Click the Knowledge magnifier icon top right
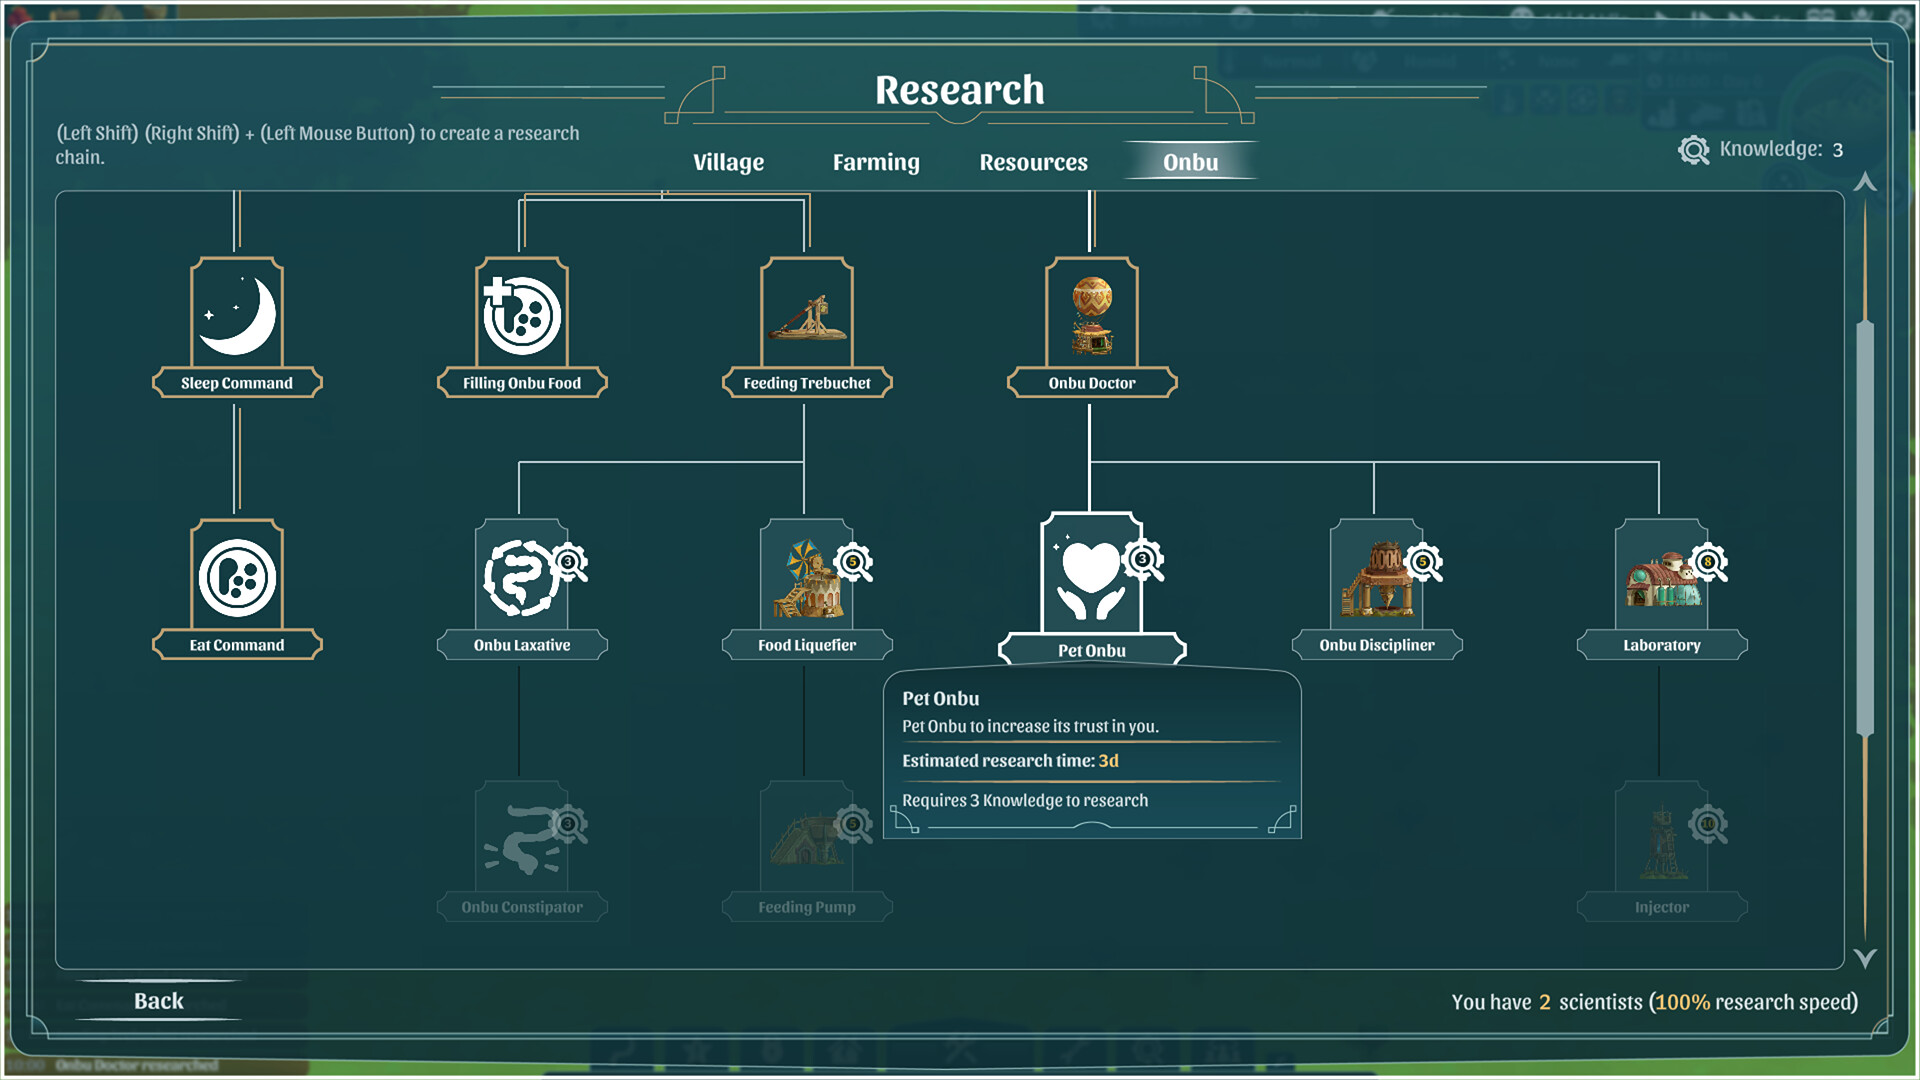The image size is (1920, 1080). click(x=1692, y=150)
